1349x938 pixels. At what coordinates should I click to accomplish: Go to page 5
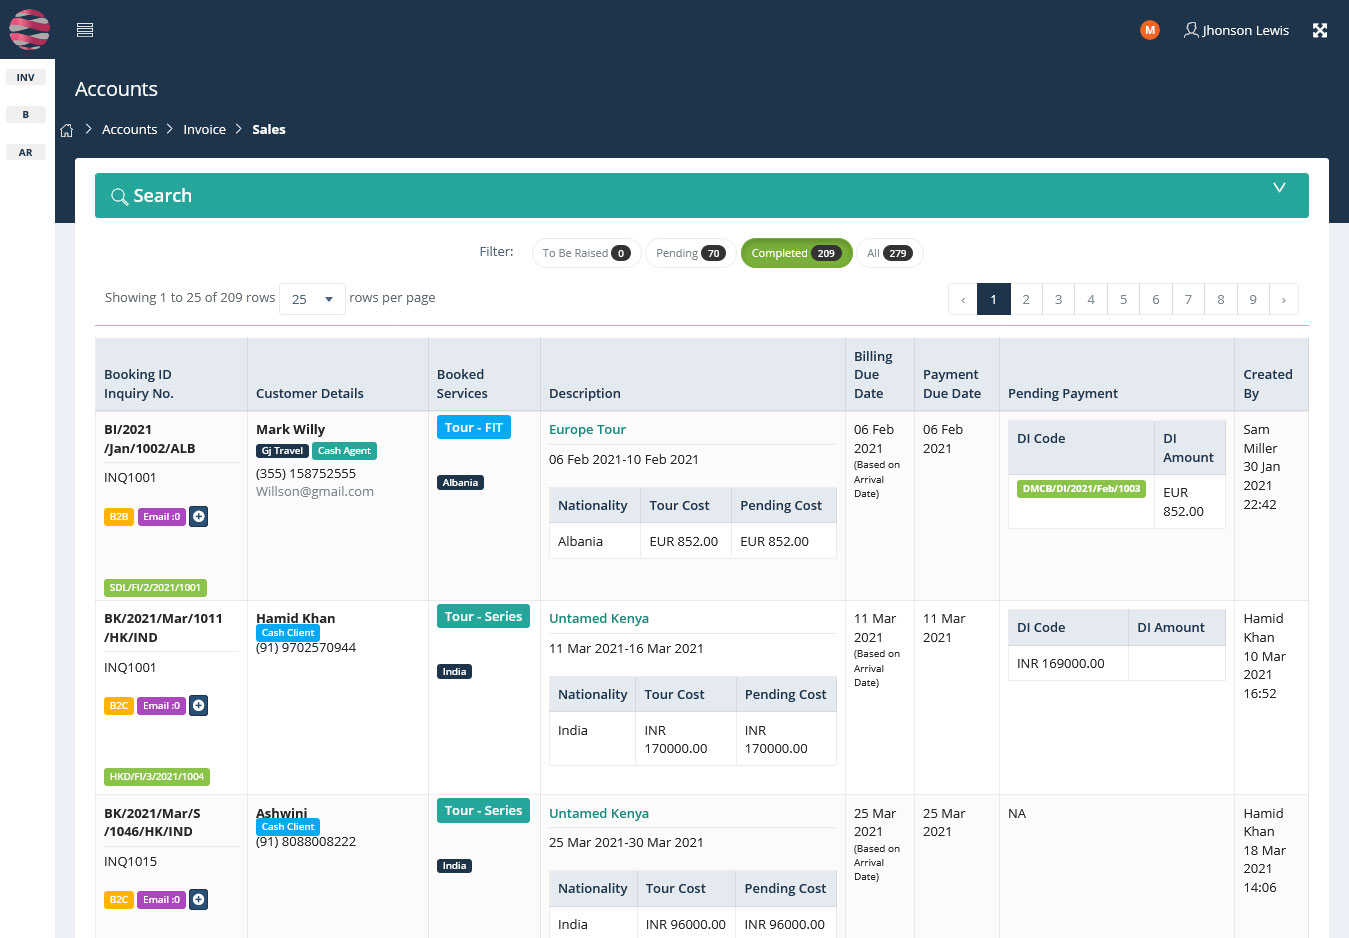pos(1123,299)
